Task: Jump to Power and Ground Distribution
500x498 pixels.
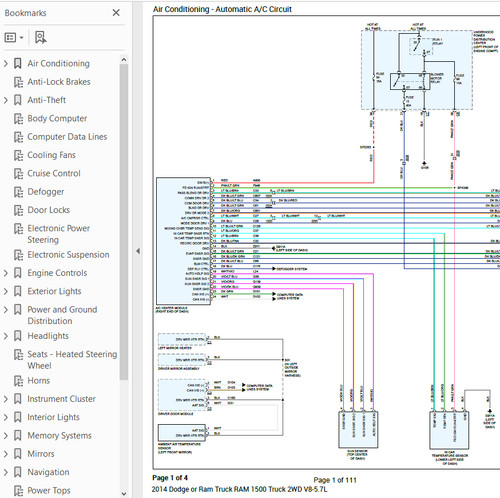Action: click(62, 315)
